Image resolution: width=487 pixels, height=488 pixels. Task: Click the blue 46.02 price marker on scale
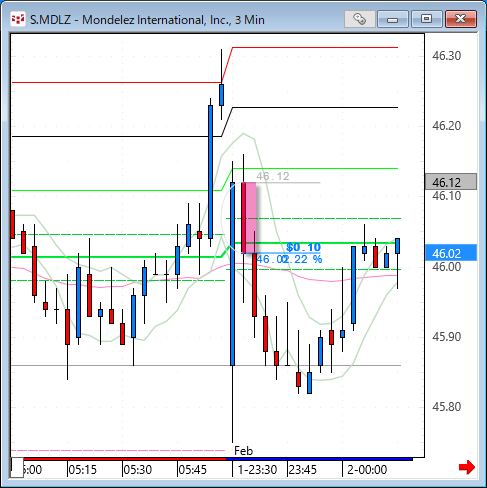click(x=451, y=253)
